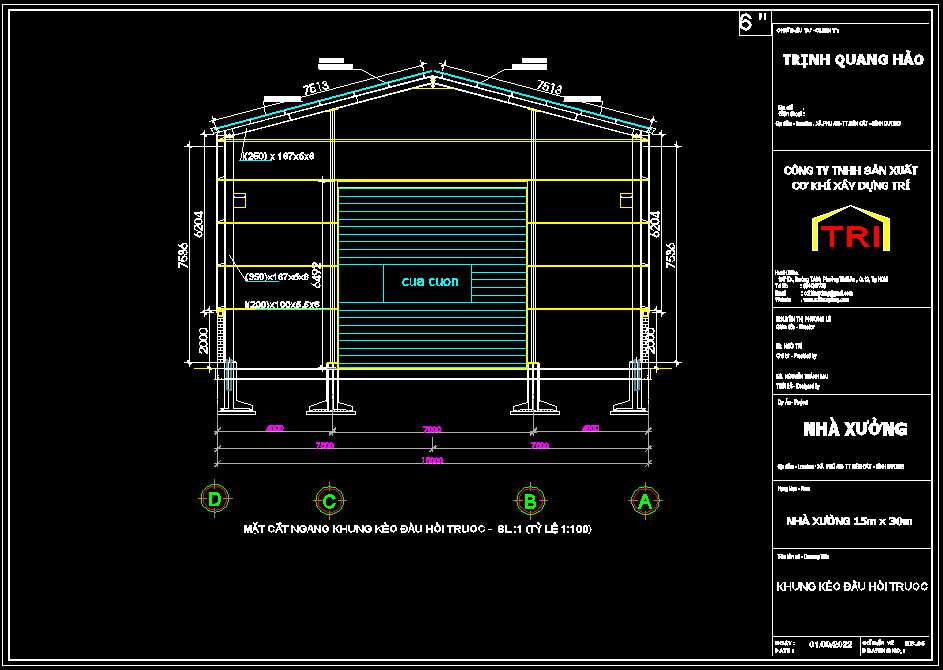Click the date 01/09/2022 field
Image resolution: width=943 pixels, height=670 pixels.
(x=830, y=645)
